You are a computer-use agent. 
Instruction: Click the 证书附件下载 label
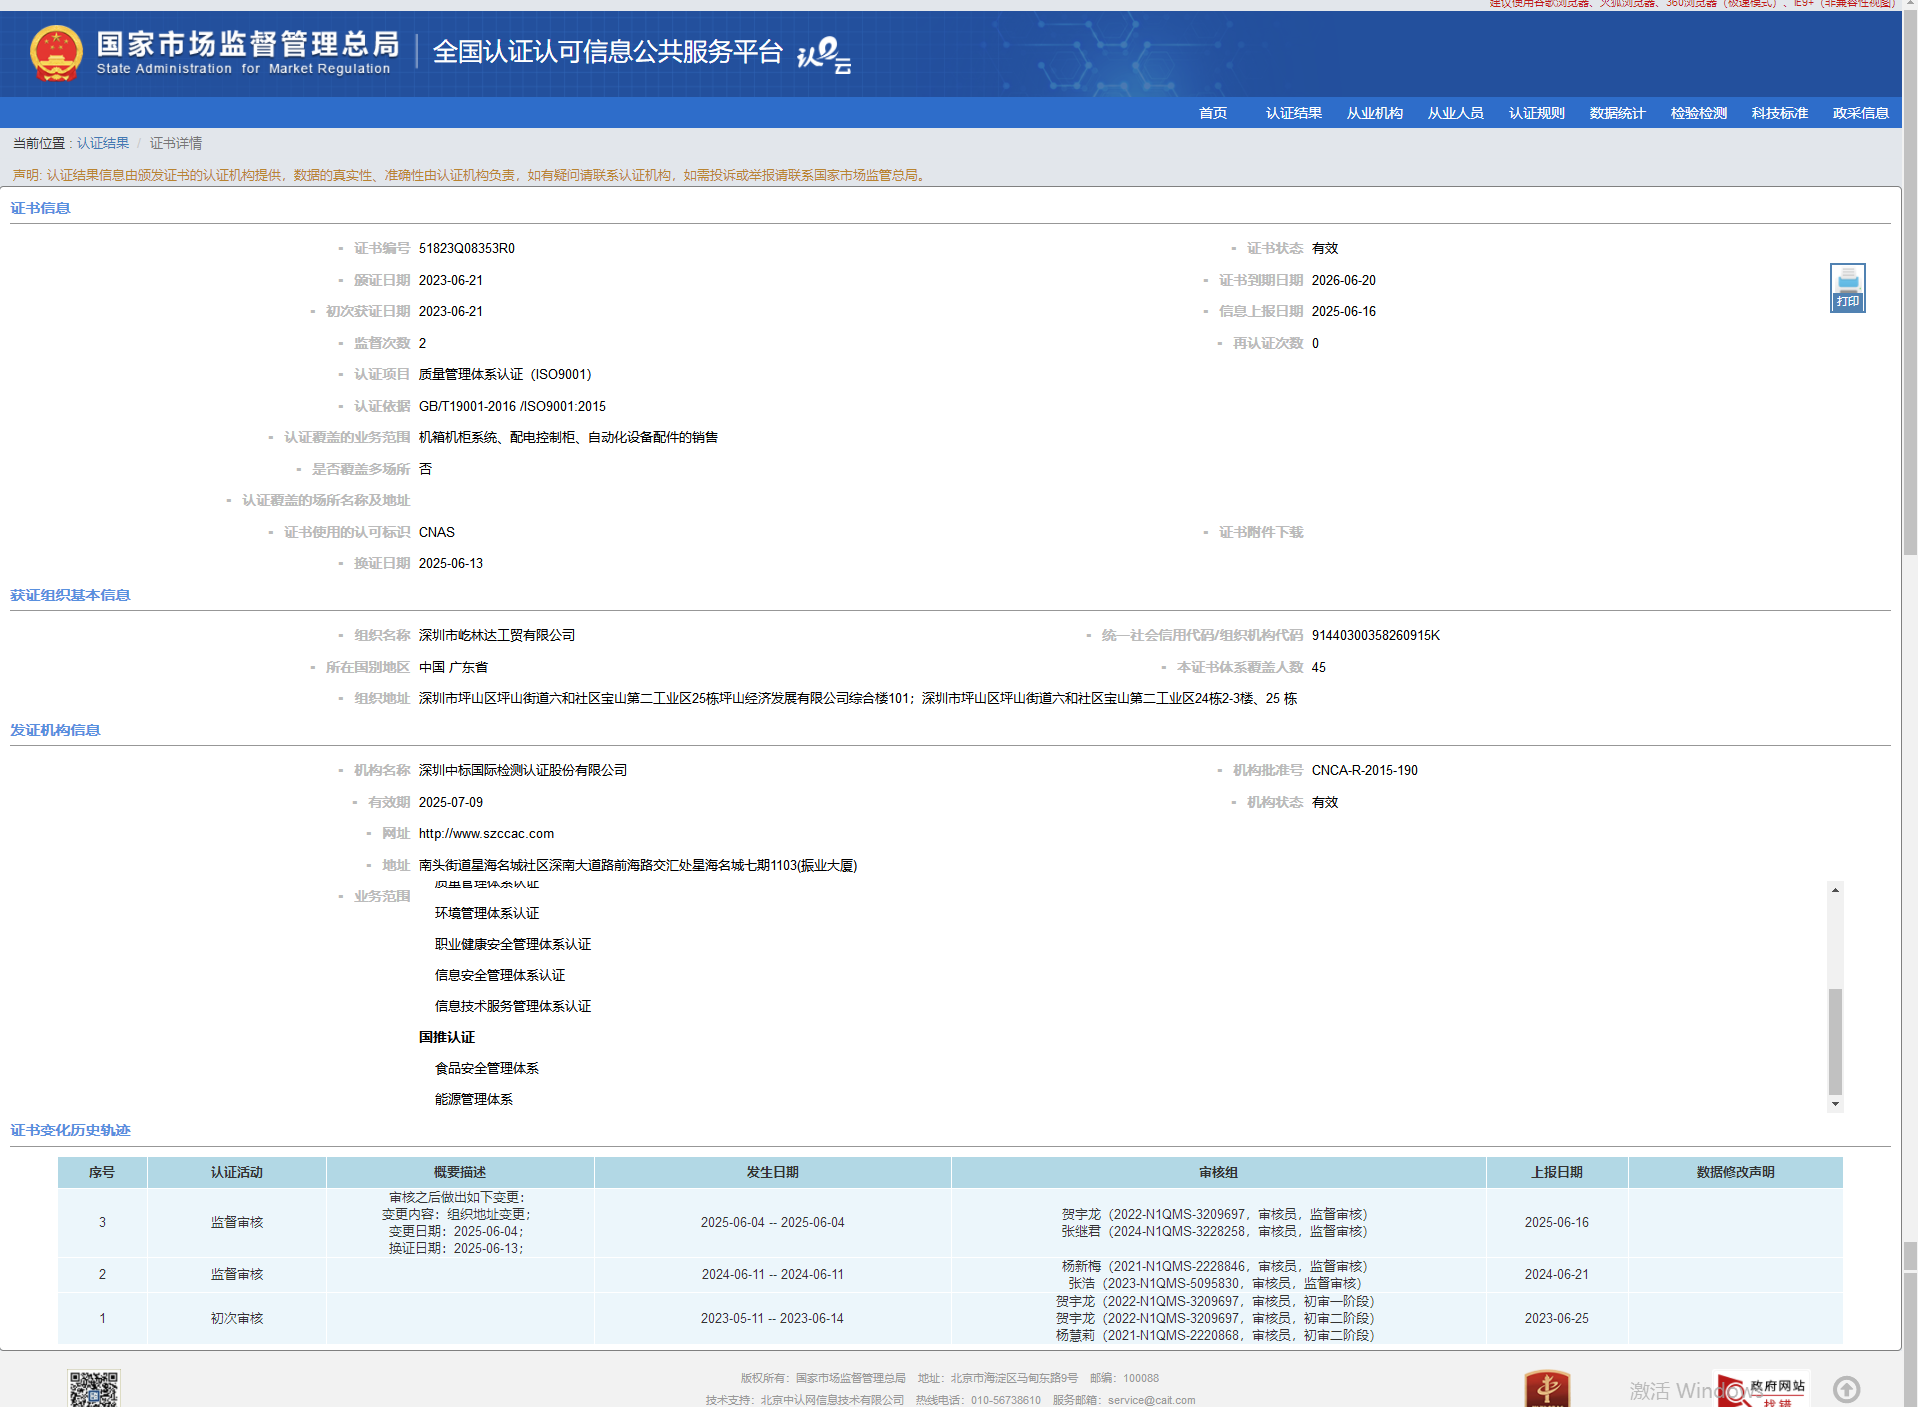click(x=1260, y=532)
